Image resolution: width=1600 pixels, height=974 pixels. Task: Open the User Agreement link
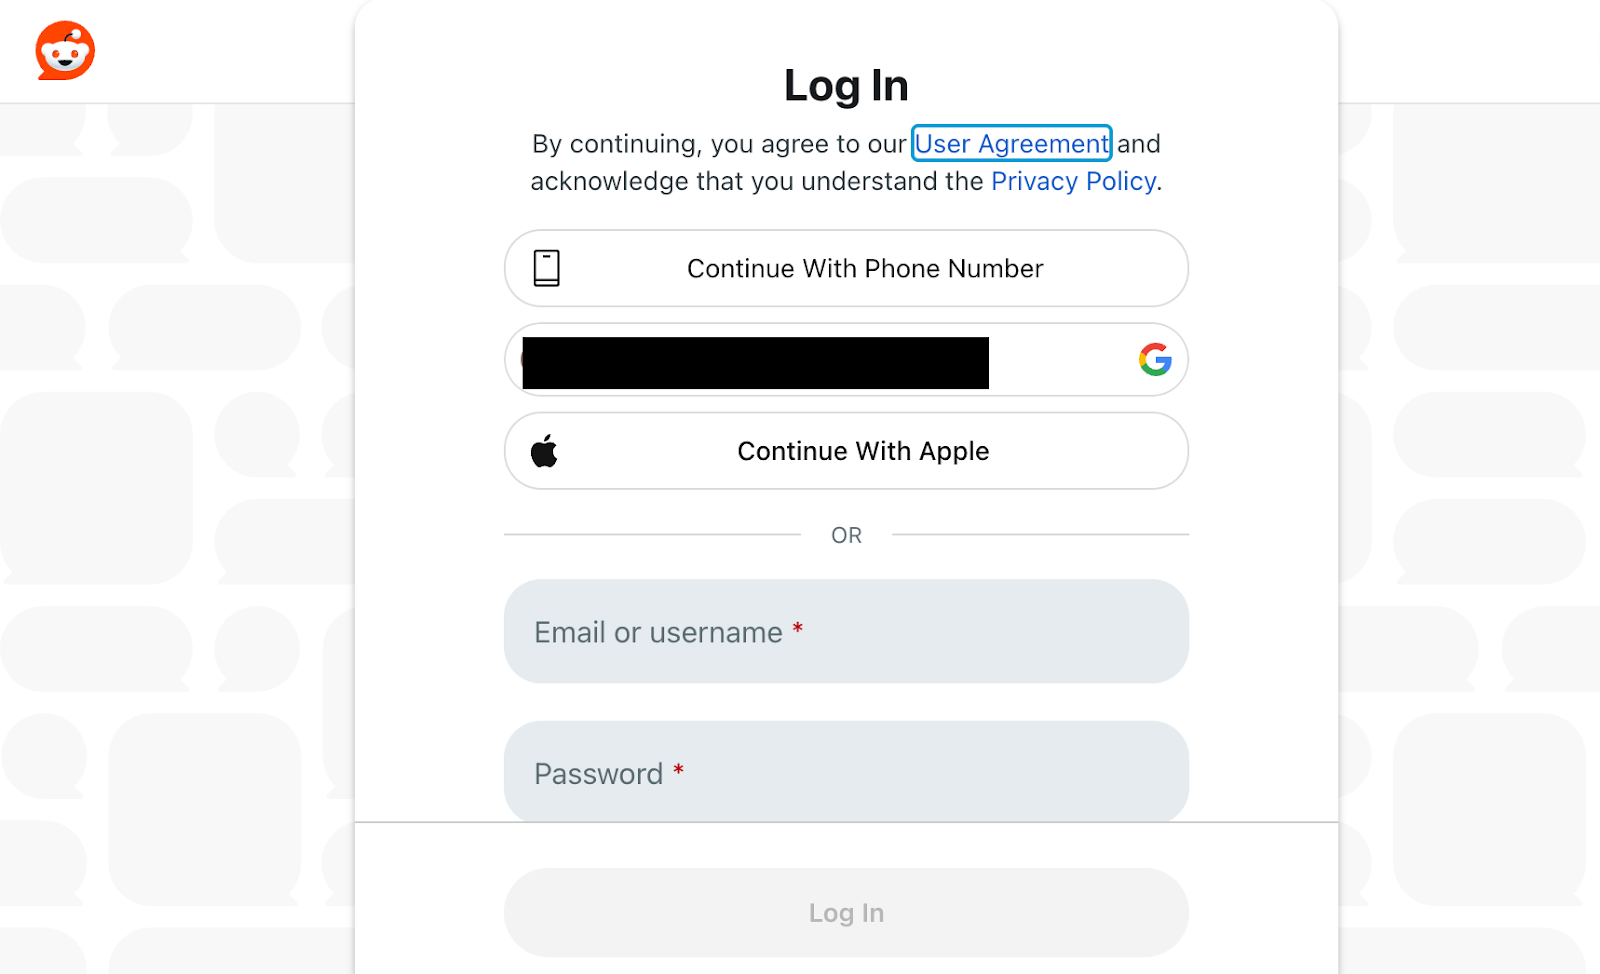[1011, 144]
